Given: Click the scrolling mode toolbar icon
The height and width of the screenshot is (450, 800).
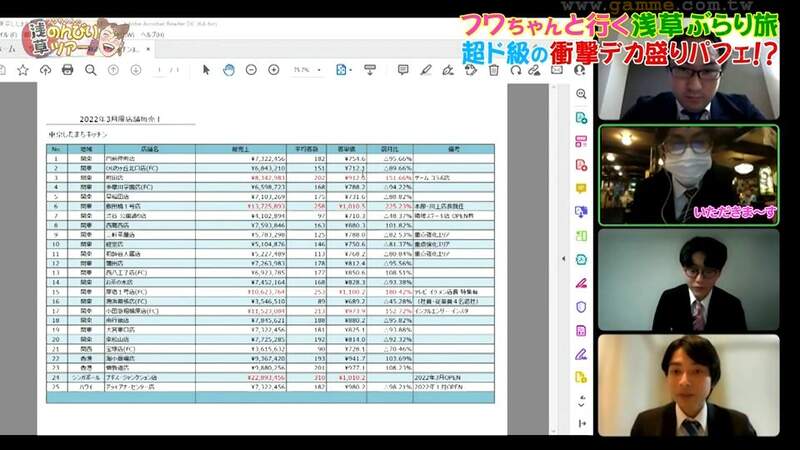Looking at the screenshot, I should 370,70.
